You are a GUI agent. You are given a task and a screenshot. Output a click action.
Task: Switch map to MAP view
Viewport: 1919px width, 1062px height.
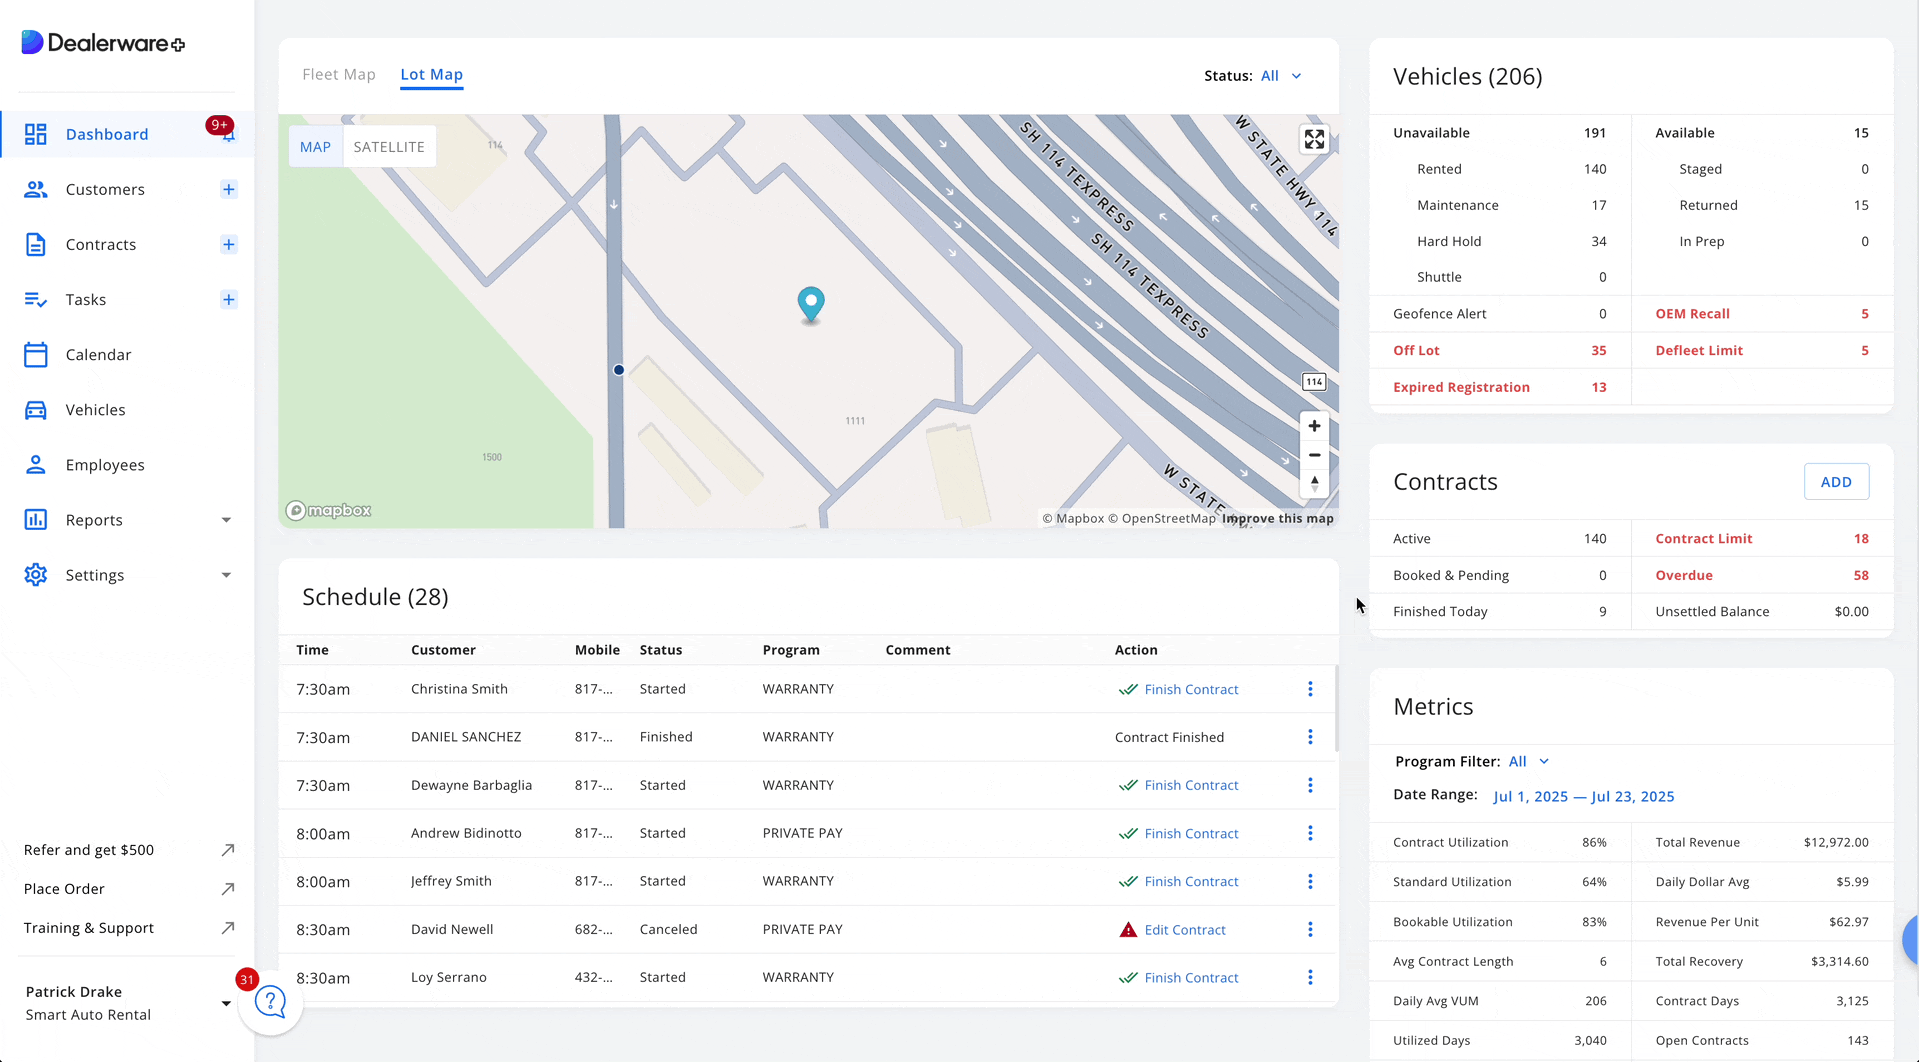[315, 147]
